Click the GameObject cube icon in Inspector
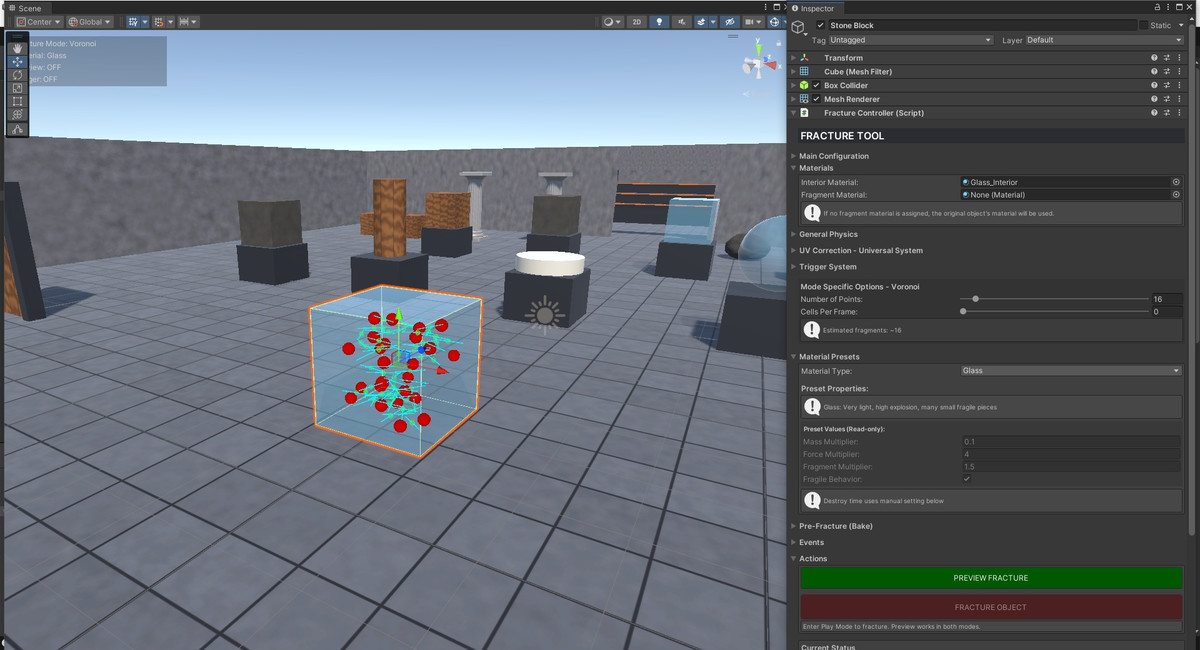The height and width of the screenshot is (650, 1200). [x=799, y=29]
